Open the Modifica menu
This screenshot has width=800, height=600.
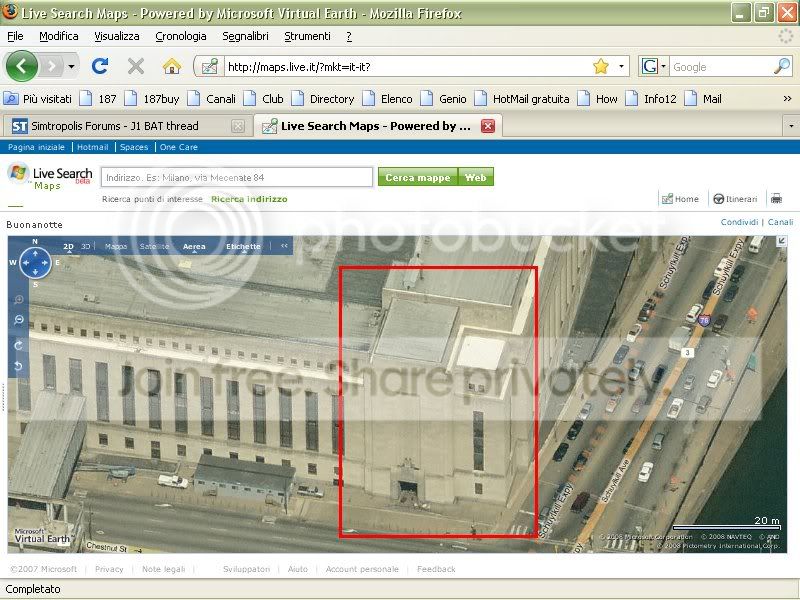pyautogui.click(x=59, y=36)
